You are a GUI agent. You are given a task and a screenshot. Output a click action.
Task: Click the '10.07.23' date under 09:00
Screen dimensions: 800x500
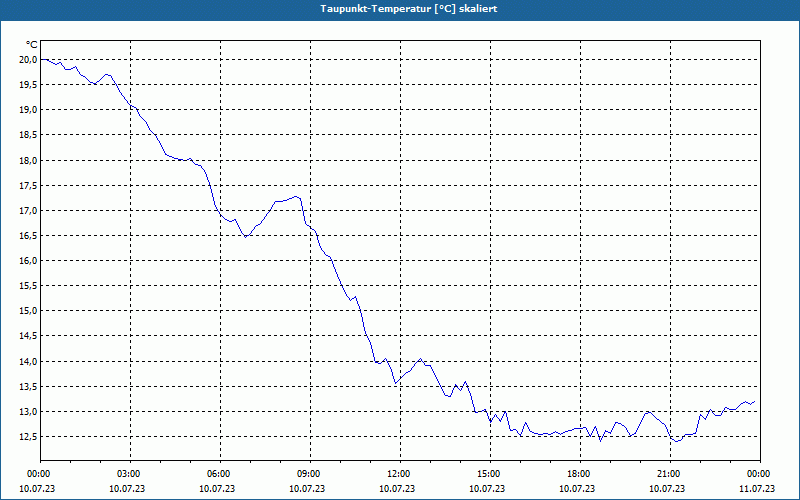coord(307,488)
